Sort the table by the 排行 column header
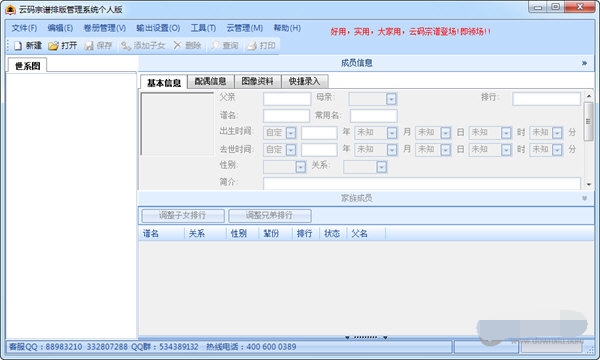The width and height of the screenshot is (600, 360). (x=306, y=233)
